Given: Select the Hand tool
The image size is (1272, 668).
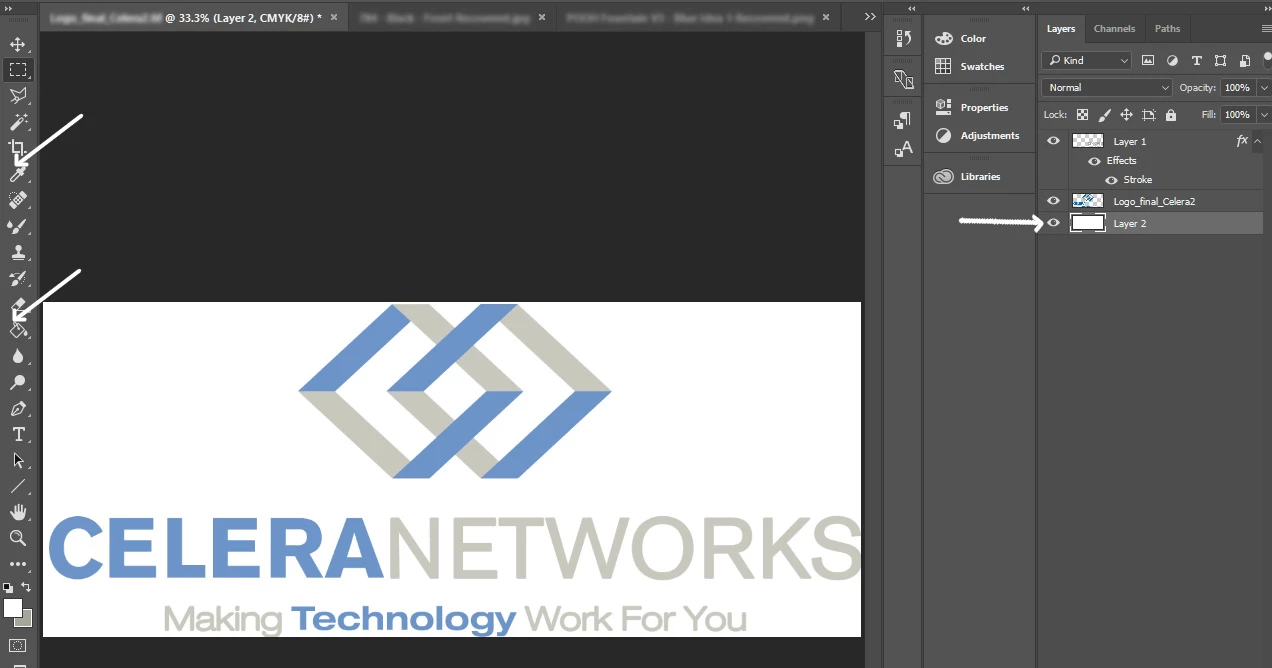Looking at the screenshot, I should (18, 512).
